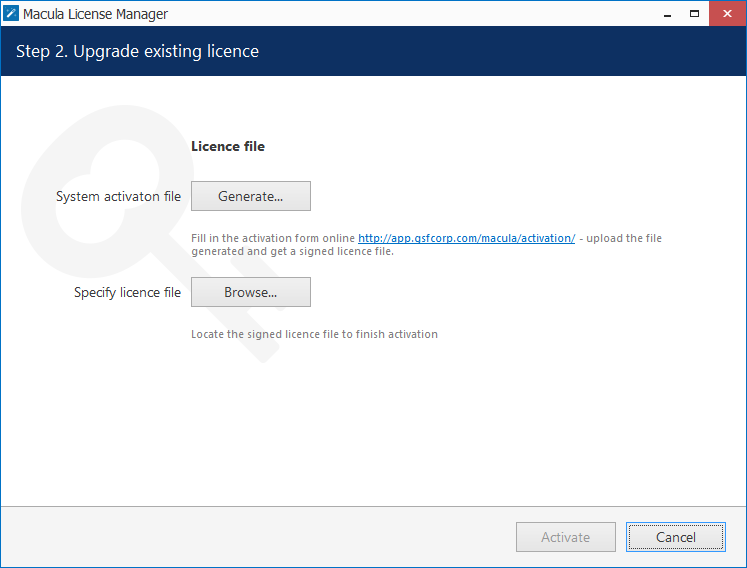The width and height of the screenshot is (747, 568).
Task: Click the Generate... button
Action: pyautogui.click(x=251, y=196)
